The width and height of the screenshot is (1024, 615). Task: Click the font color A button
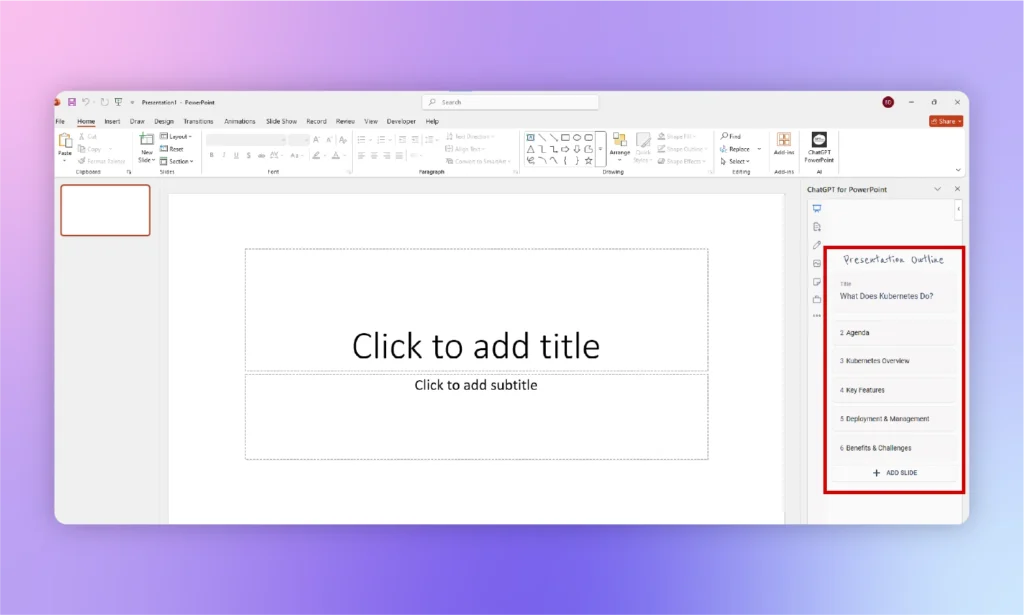coord(336,155)
